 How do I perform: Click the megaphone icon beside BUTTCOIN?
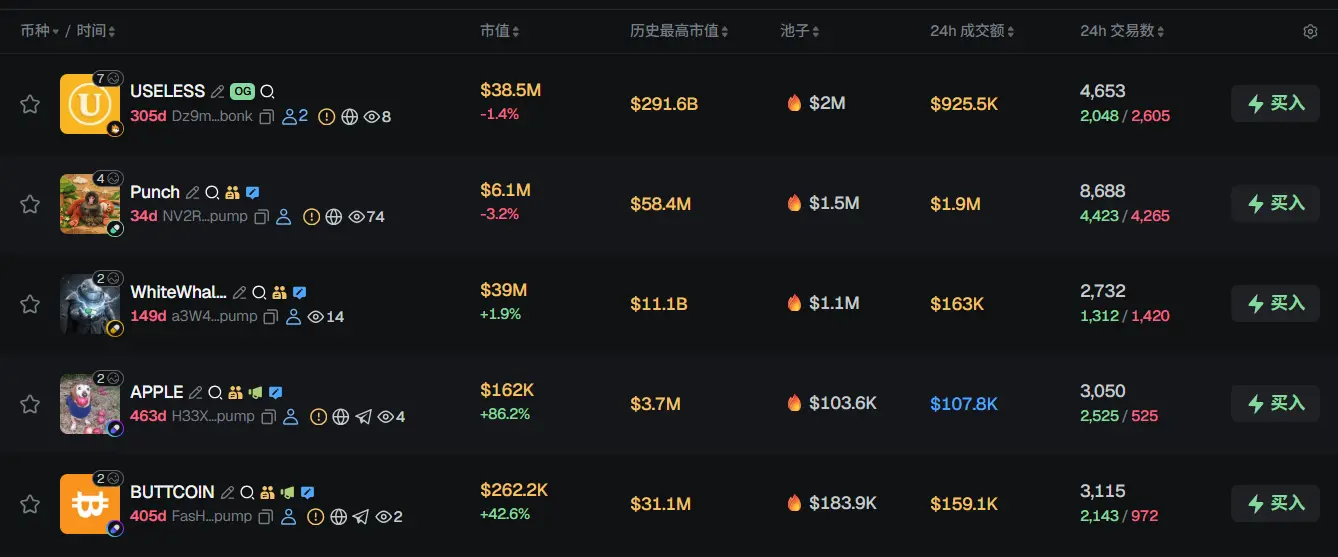coord(288,493)
